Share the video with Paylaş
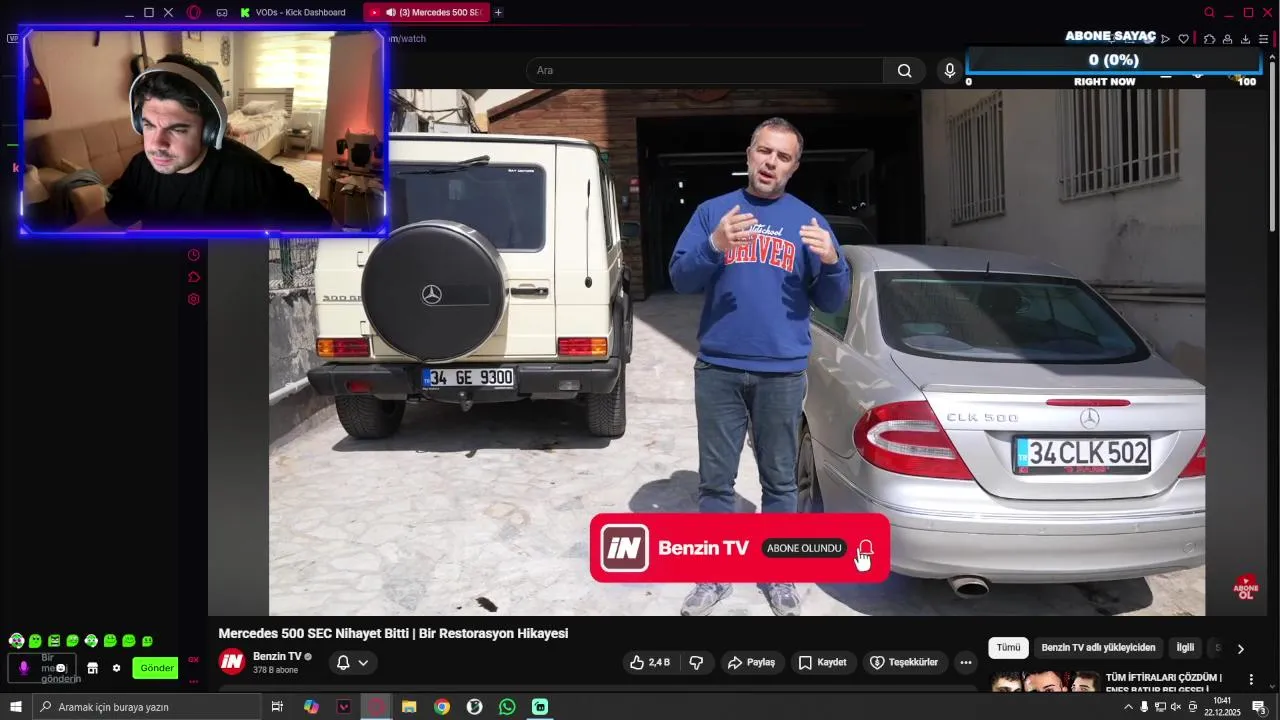This screenshot has width=1280, height=720. (x=751, y=662)
